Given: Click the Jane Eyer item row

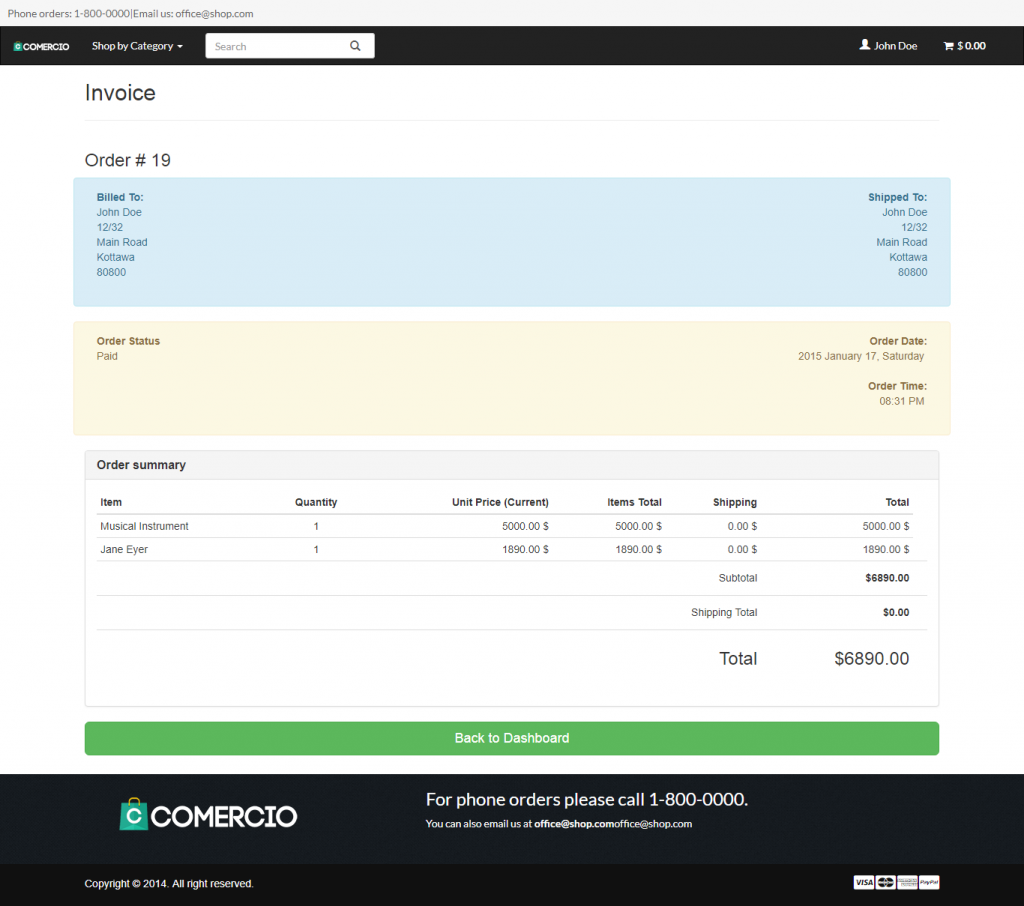Looking at the screenshot, I should [x=124, y=549].
